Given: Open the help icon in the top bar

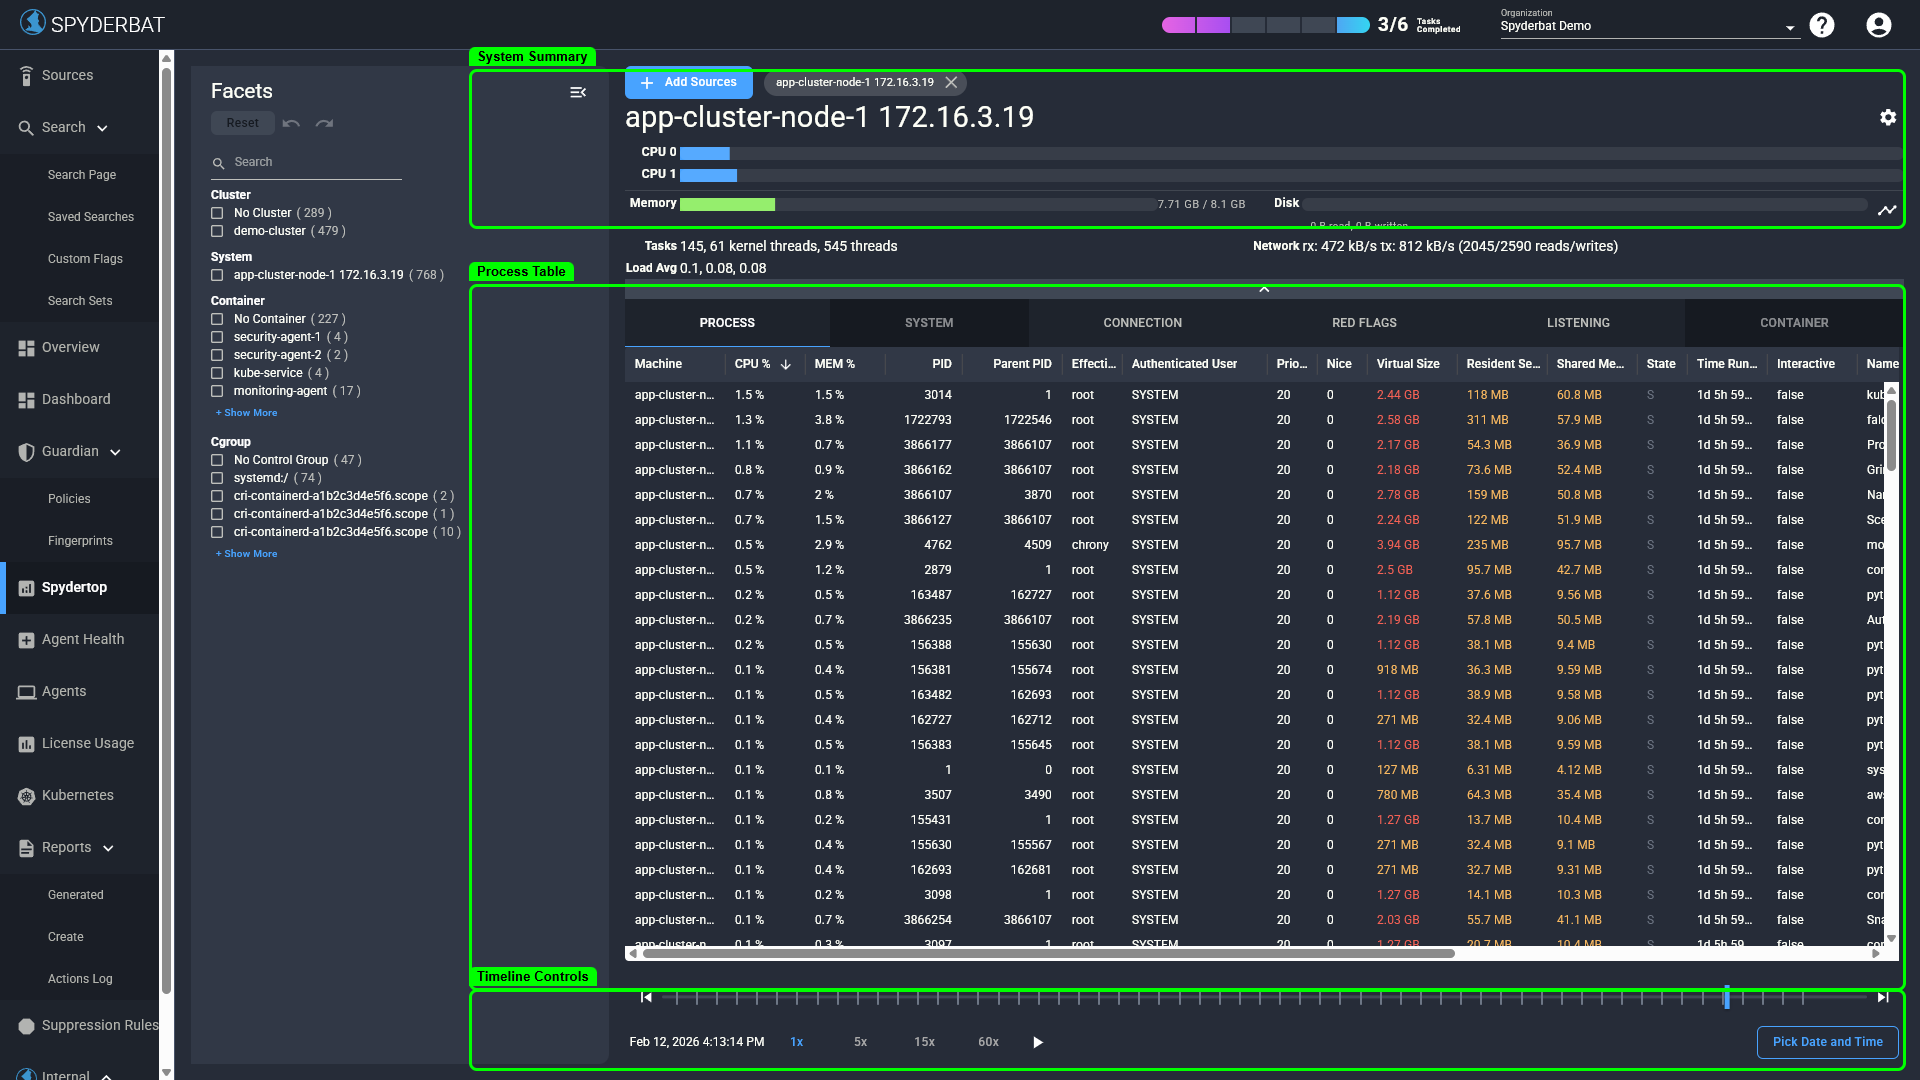Looking at the screenshot, I should [x=1822, y=25].
